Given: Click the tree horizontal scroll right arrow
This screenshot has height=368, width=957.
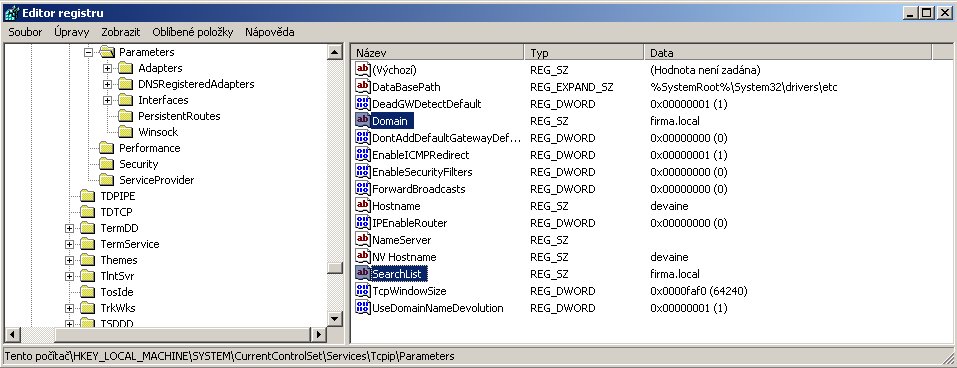Looking at the screenshot, I should (x=319, y=334).
